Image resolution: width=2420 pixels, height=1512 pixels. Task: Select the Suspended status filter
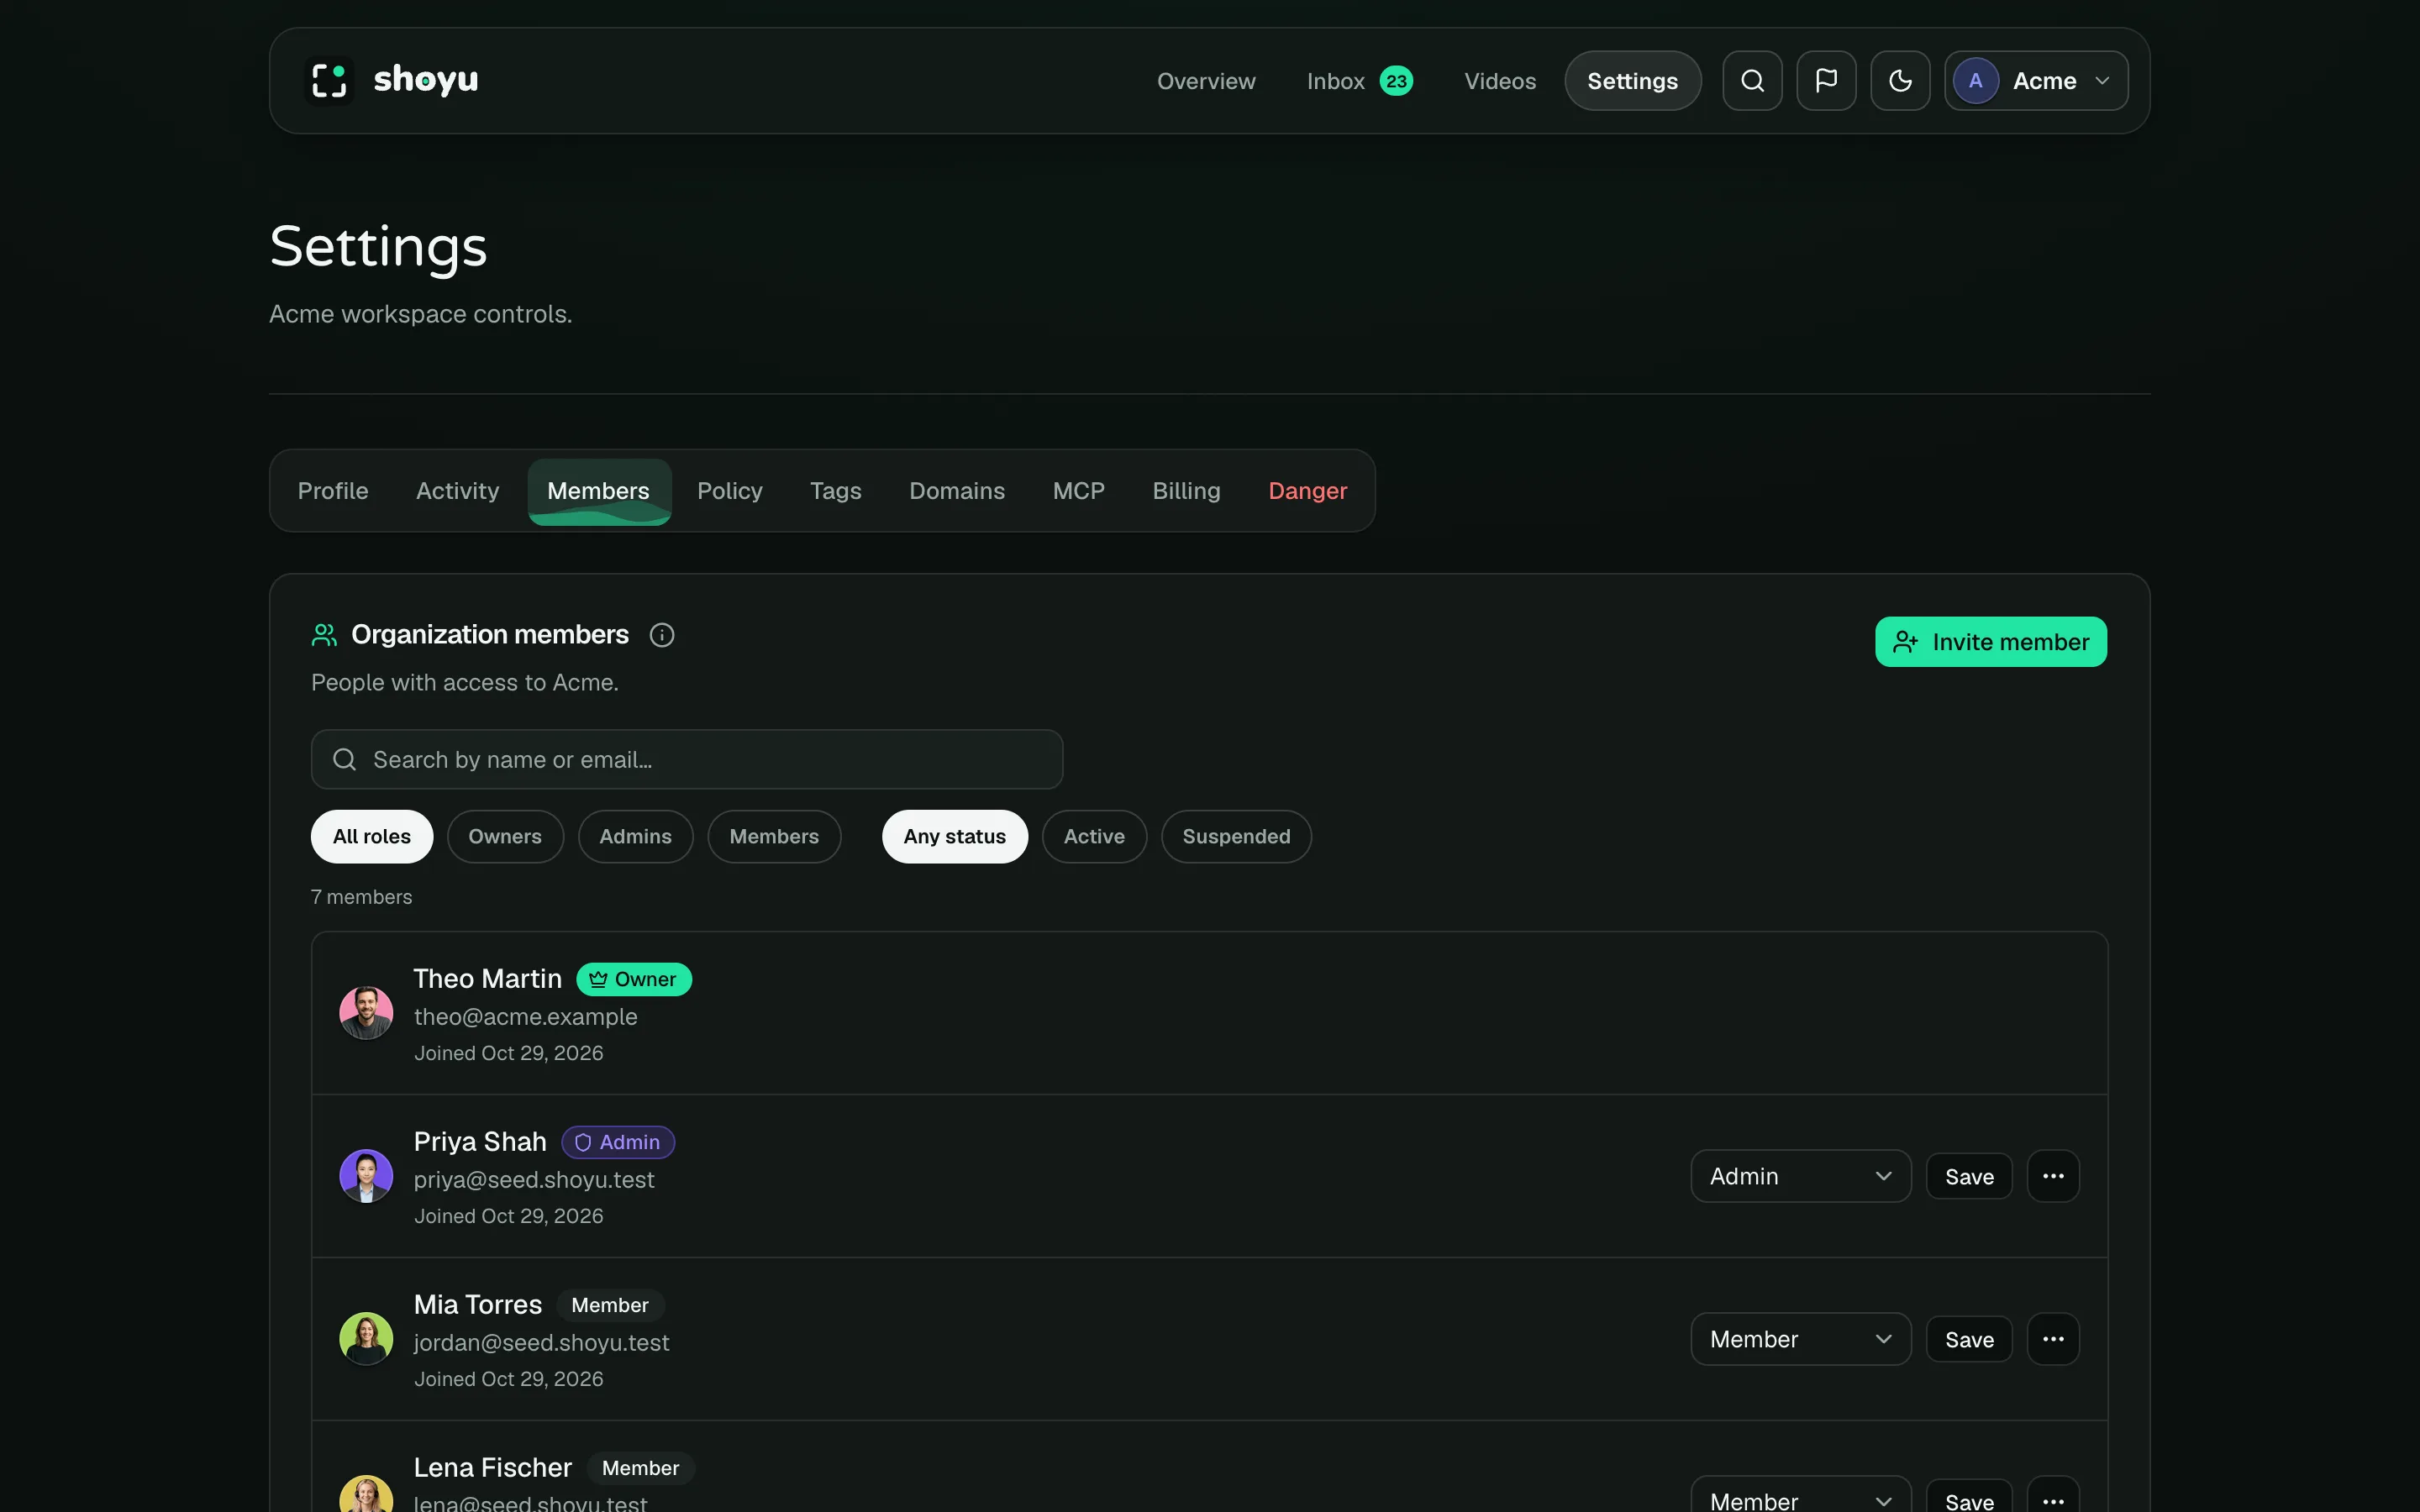pyautogui.click(x=1236, y=836)
